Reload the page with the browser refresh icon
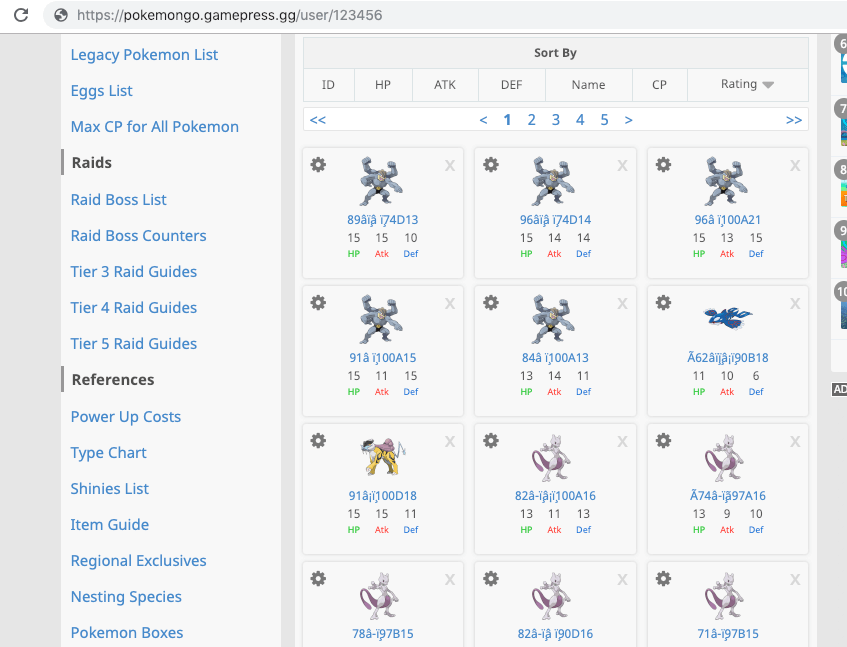Viewport: 847px width, 647px height. [21, 15]
